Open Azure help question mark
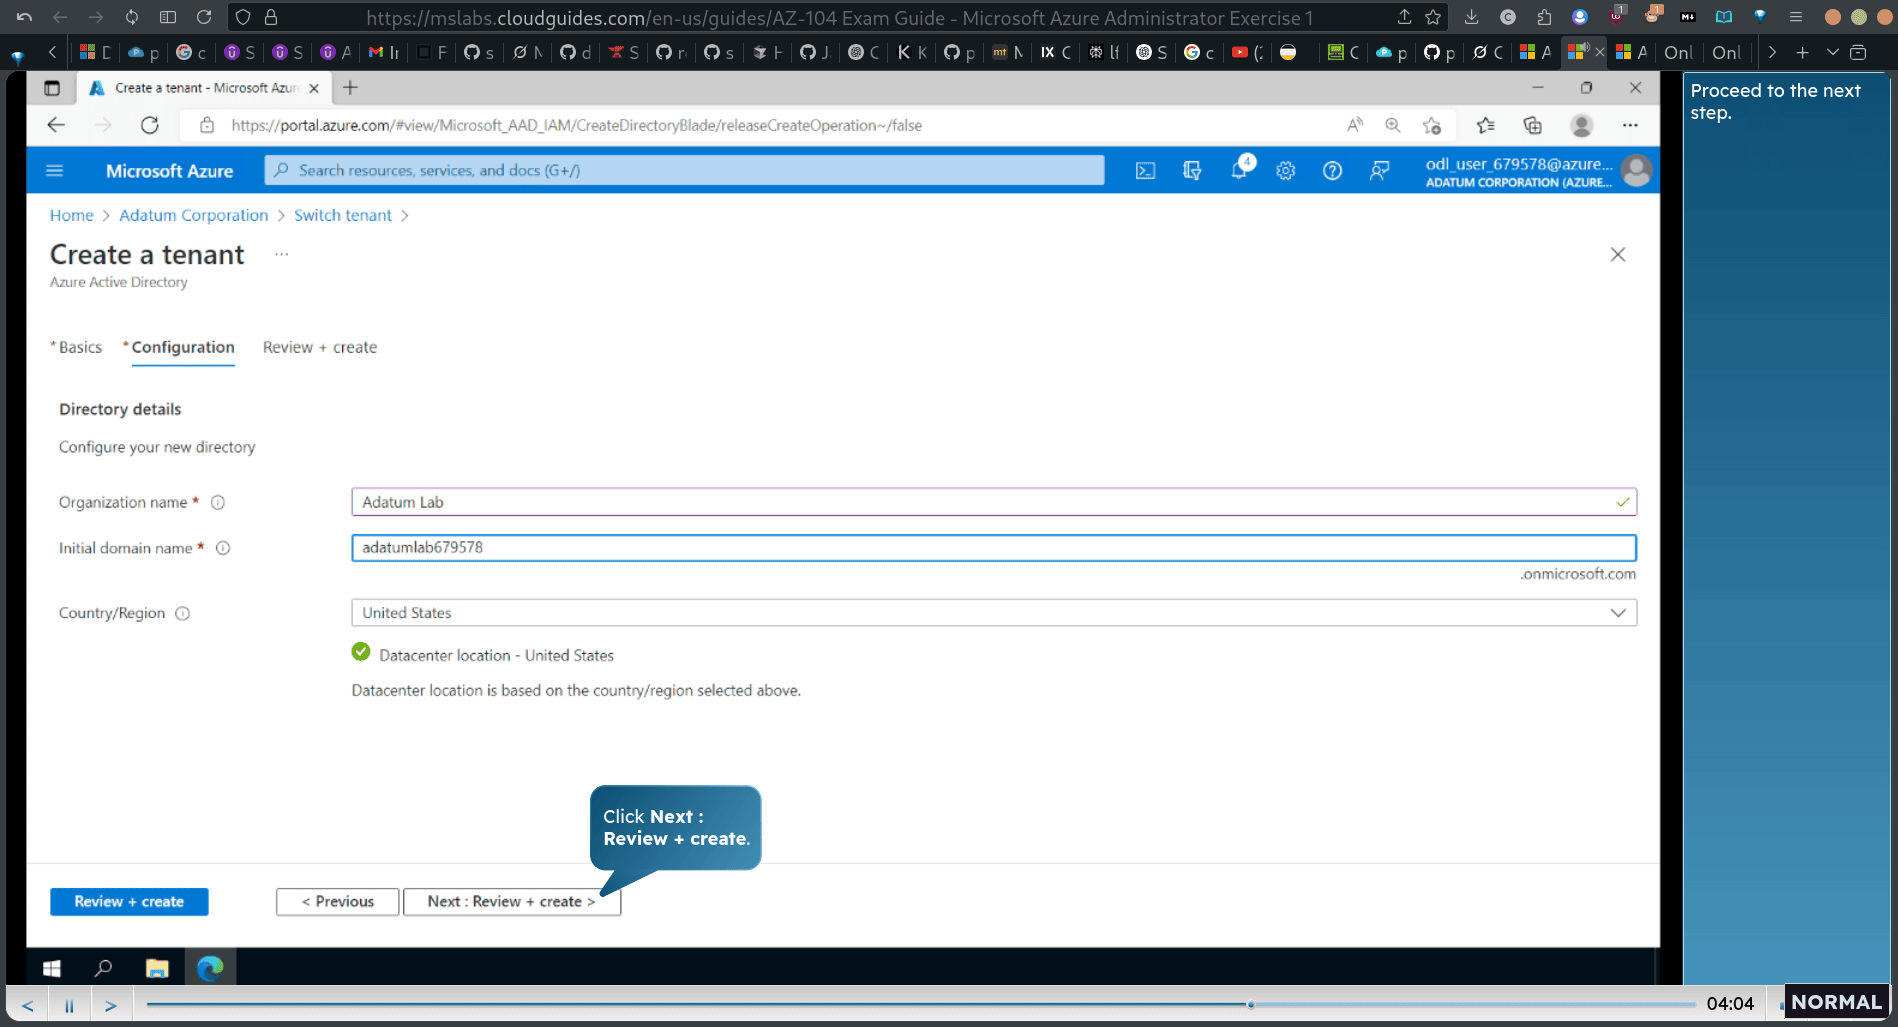Screen dimensions: 1898x1027 pyautogui.click(x=1332, y=171)
